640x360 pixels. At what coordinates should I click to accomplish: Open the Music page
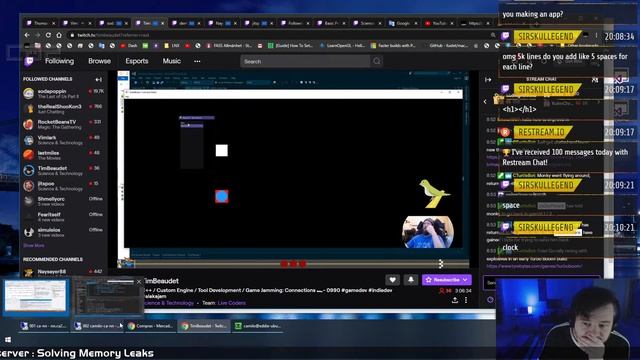[171, 61]
